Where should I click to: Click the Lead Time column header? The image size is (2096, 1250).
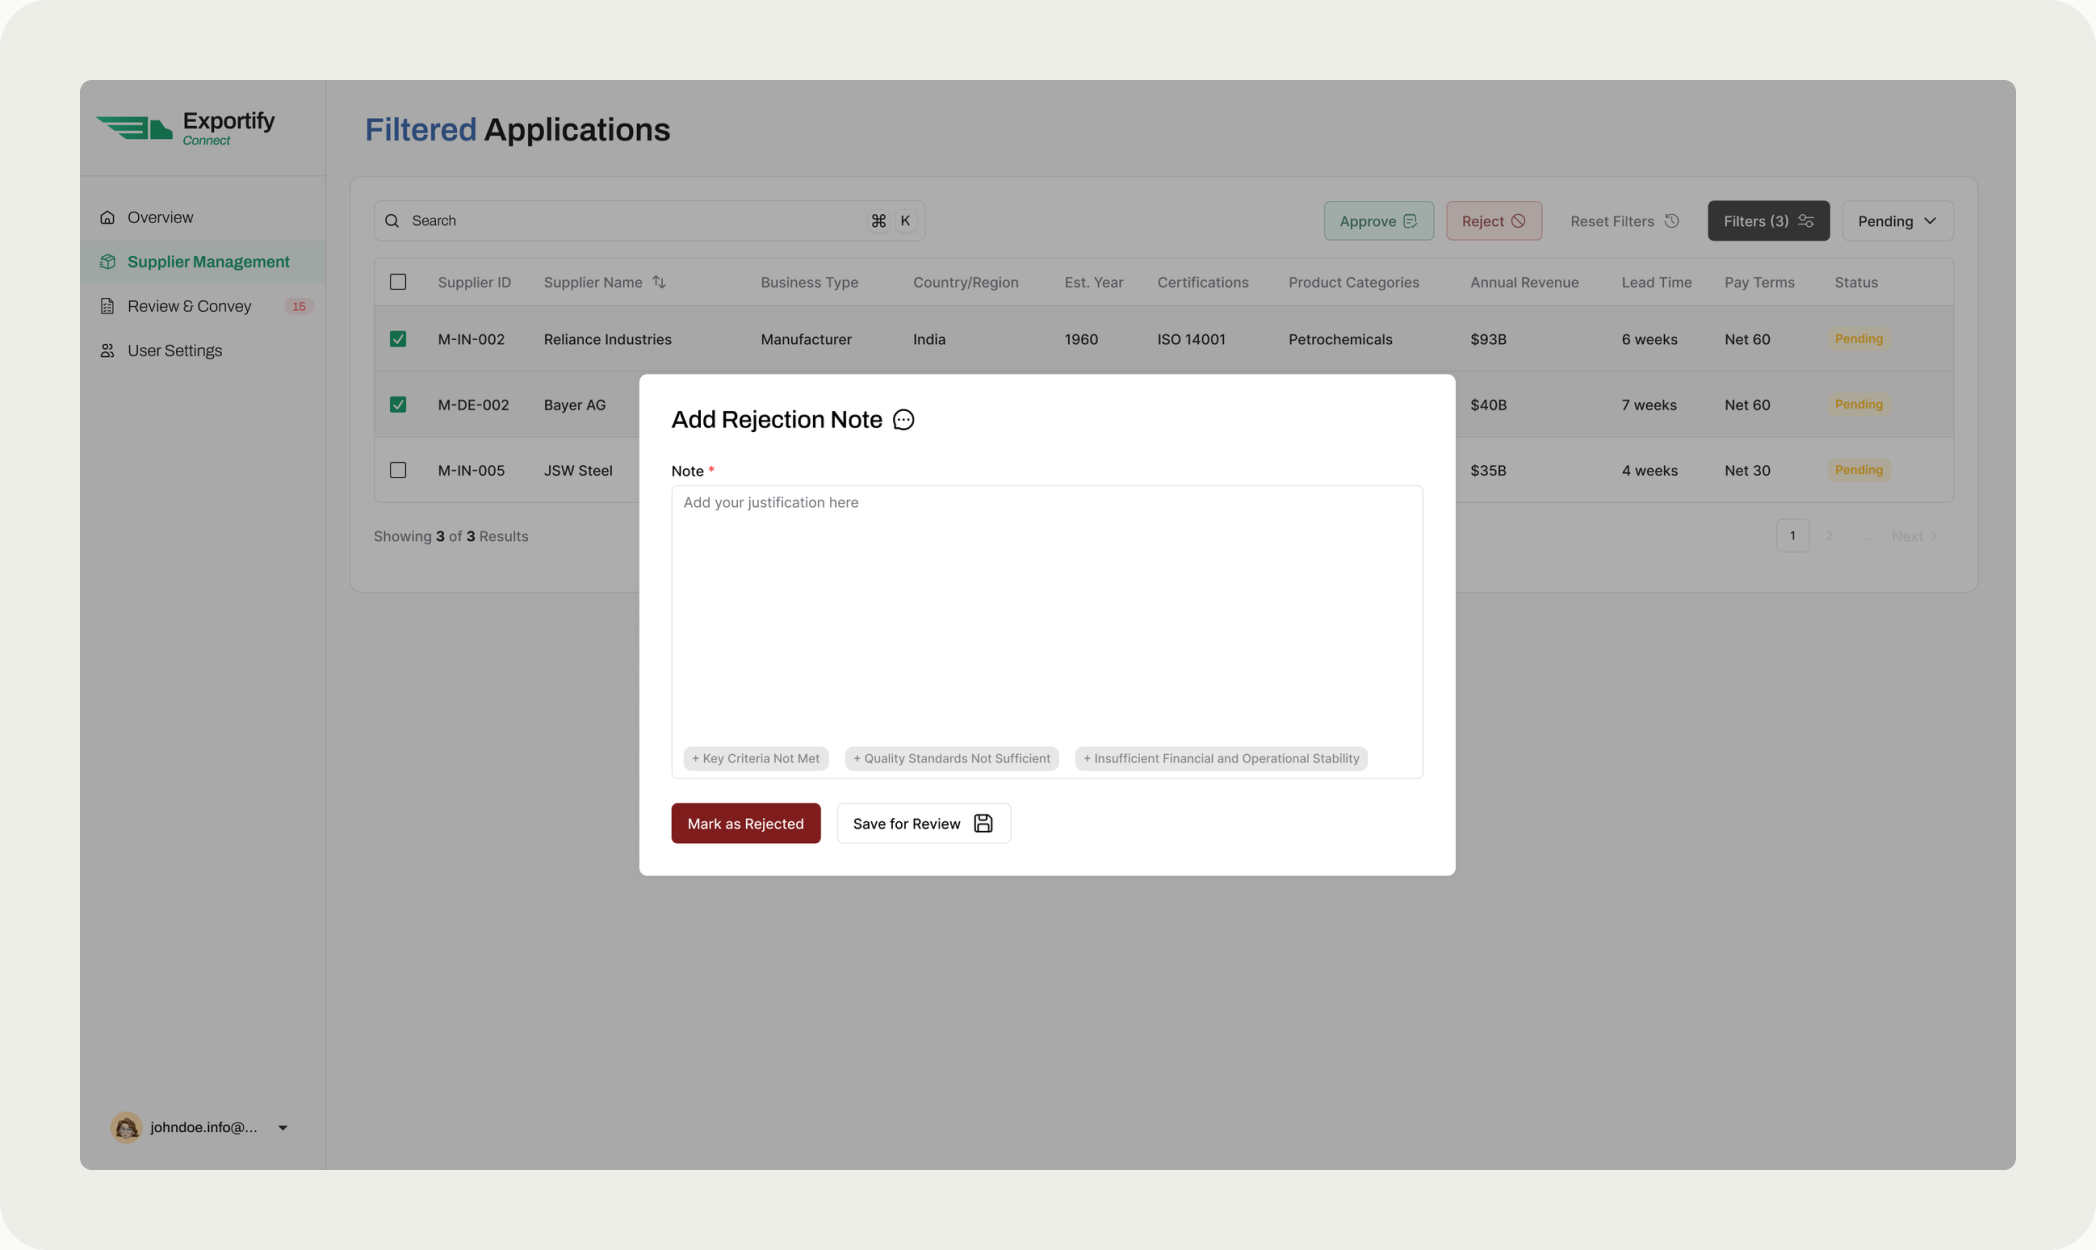pyautogui.click(x=1656, y=282)
